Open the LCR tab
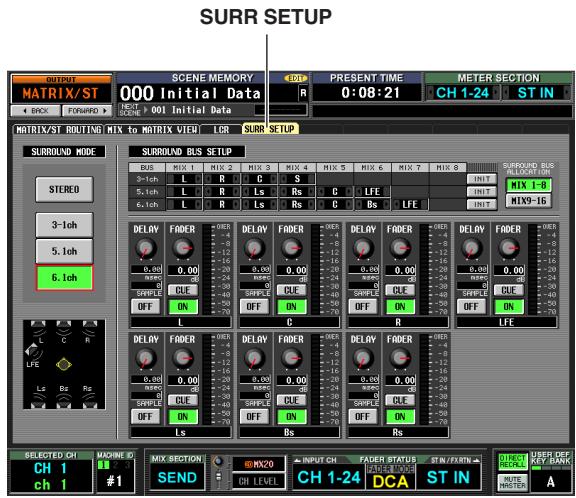Viewport: 576px width, 498px height. tap(221, 130)
